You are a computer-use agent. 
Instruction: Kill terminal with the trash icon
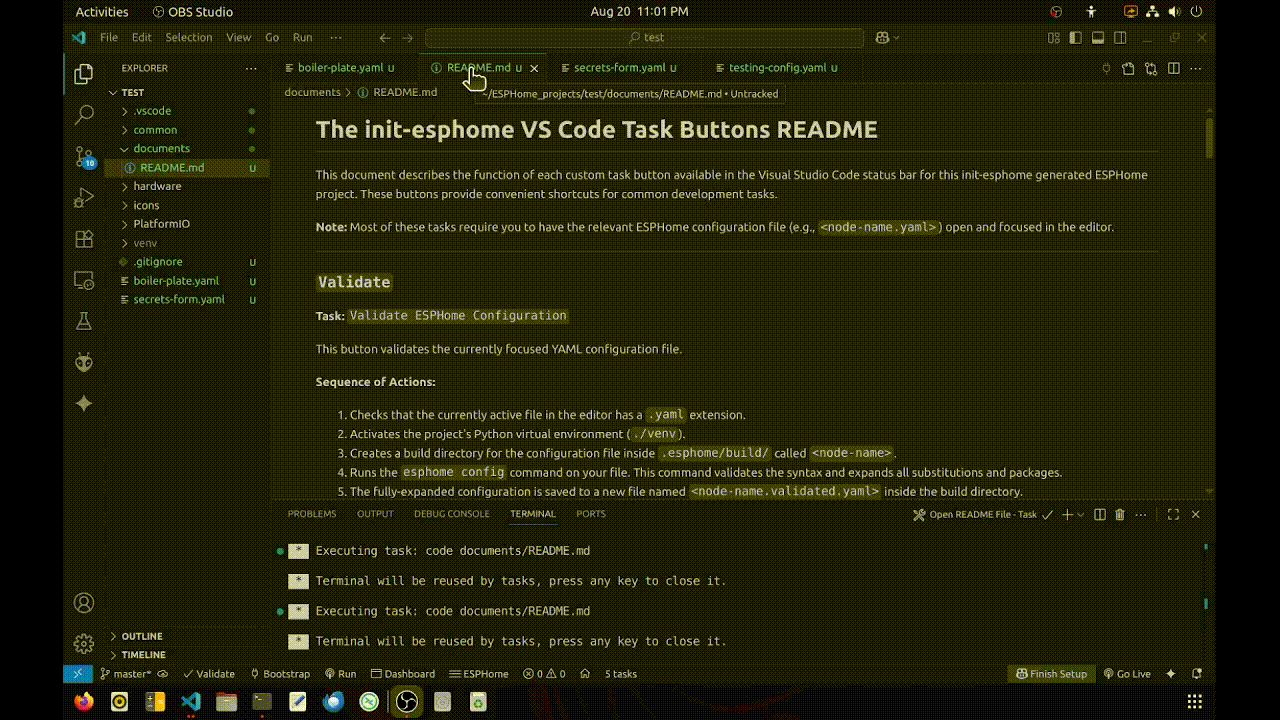pos(1120,514)
